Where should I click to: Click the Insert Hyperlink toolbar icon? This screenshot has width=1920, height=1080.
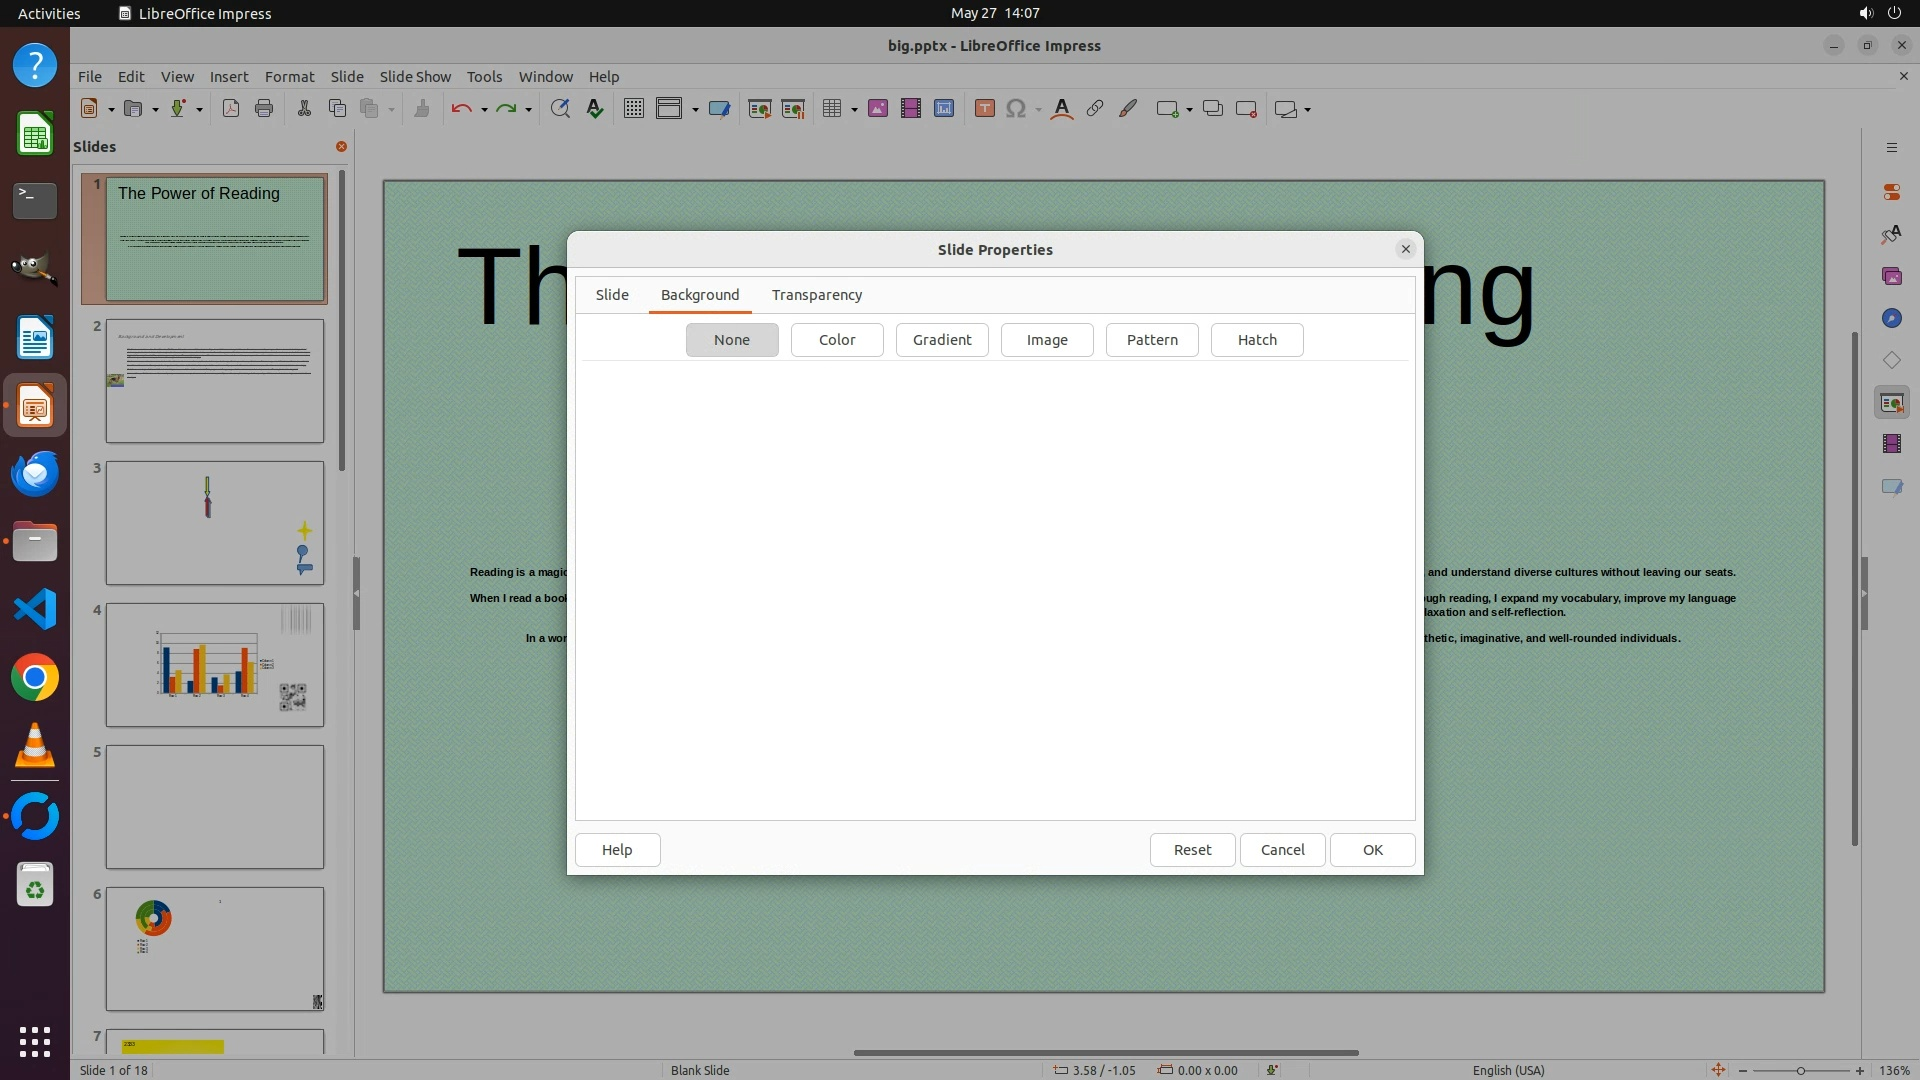[x=1095, y=109]
